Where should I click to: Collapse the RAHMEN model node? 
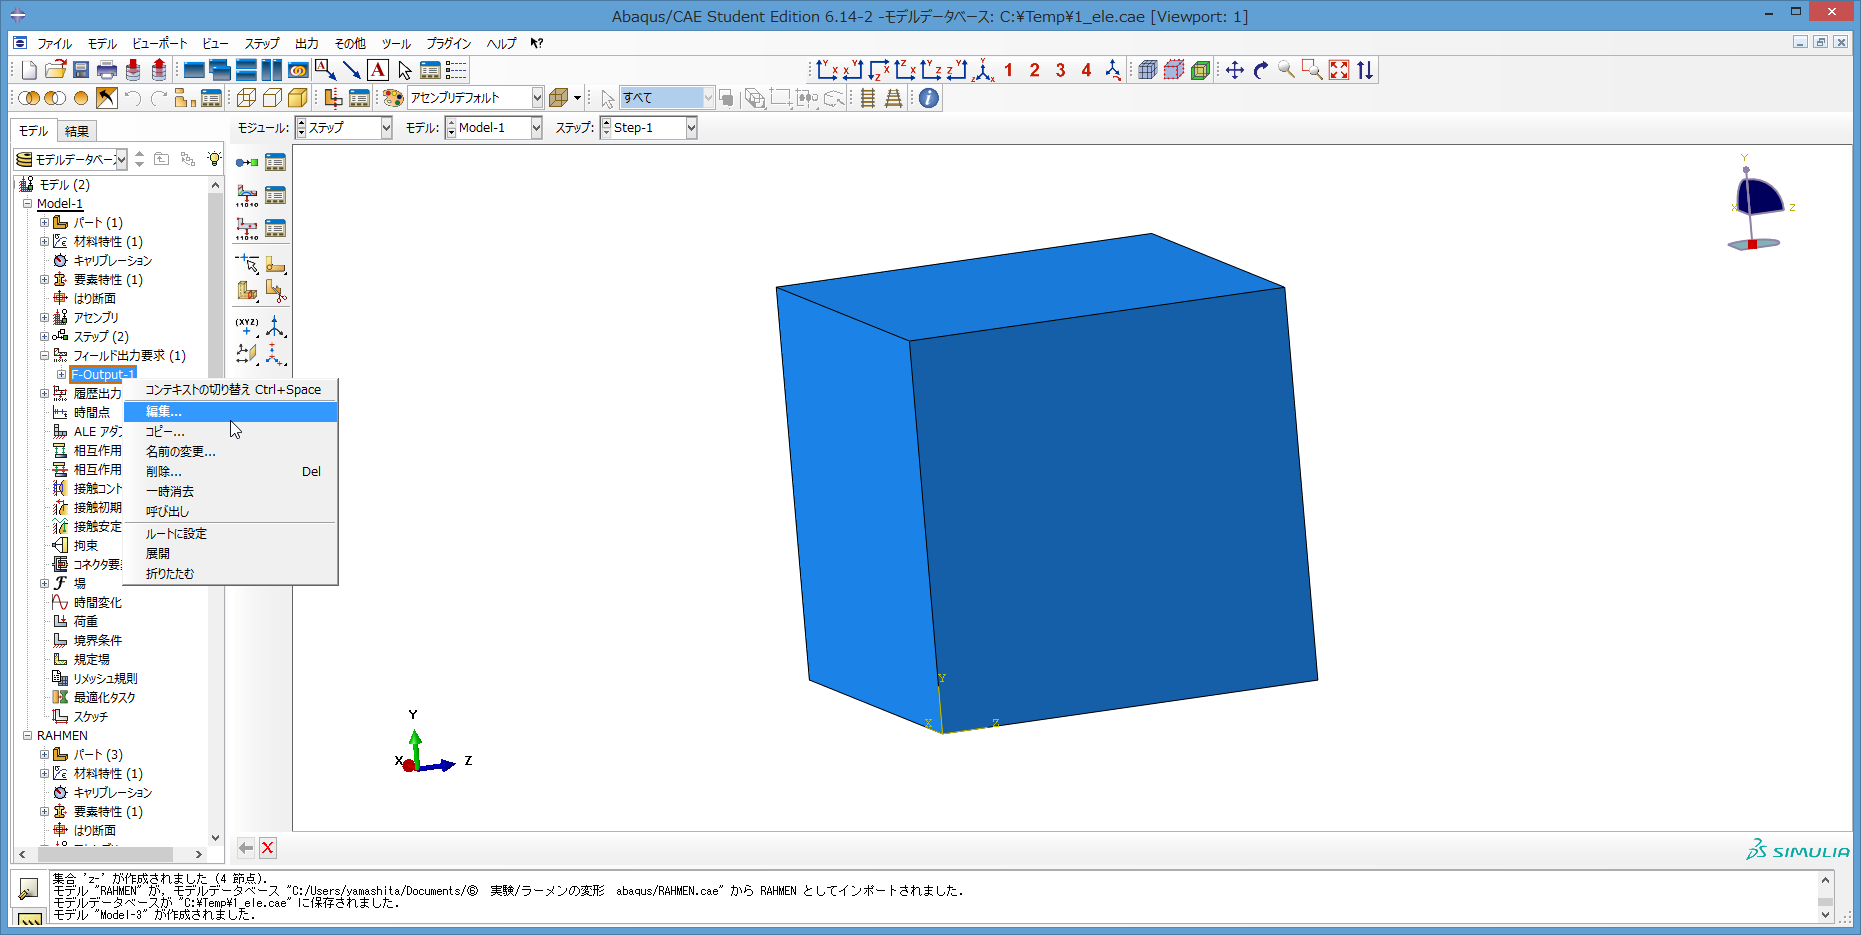pyautogui.click(x=28, y=736)
